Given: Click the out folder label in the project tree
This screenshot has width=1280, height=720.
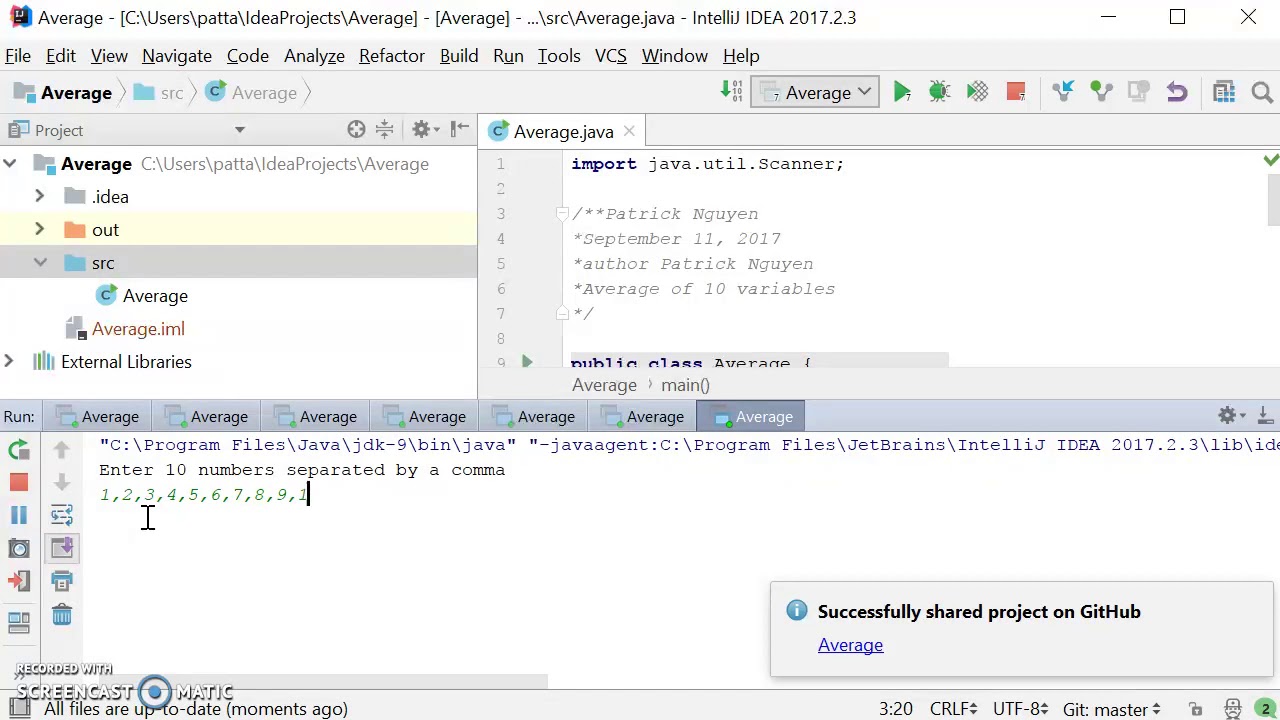Looking at the screenshot, I should coord(105,230).
